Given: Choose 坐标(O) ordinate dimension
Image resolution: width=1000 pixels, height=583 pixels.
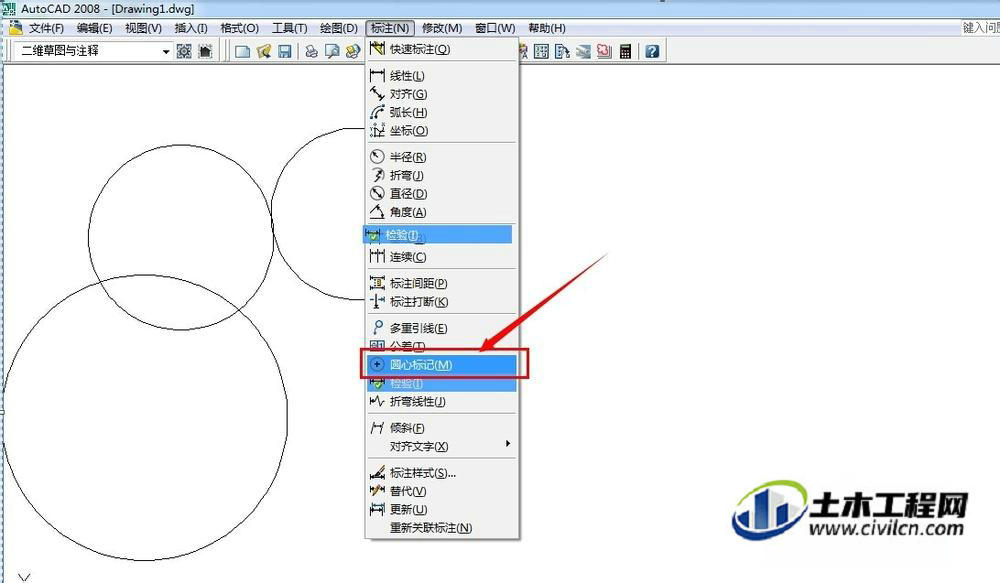Looking at the screenshot, I should 441,131.
